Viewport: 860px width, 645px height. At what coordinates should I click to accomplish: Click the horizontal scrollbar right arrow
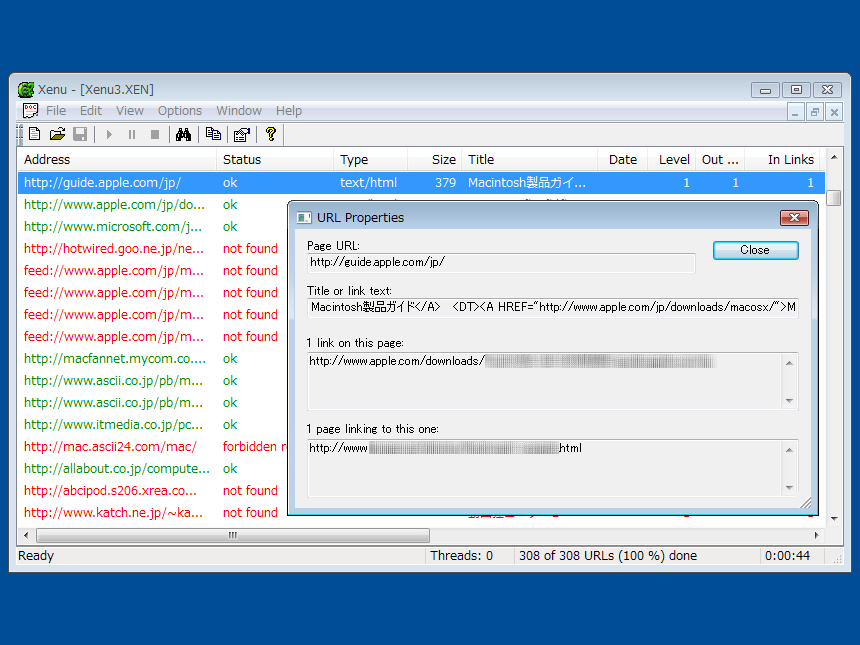[816, 535]
